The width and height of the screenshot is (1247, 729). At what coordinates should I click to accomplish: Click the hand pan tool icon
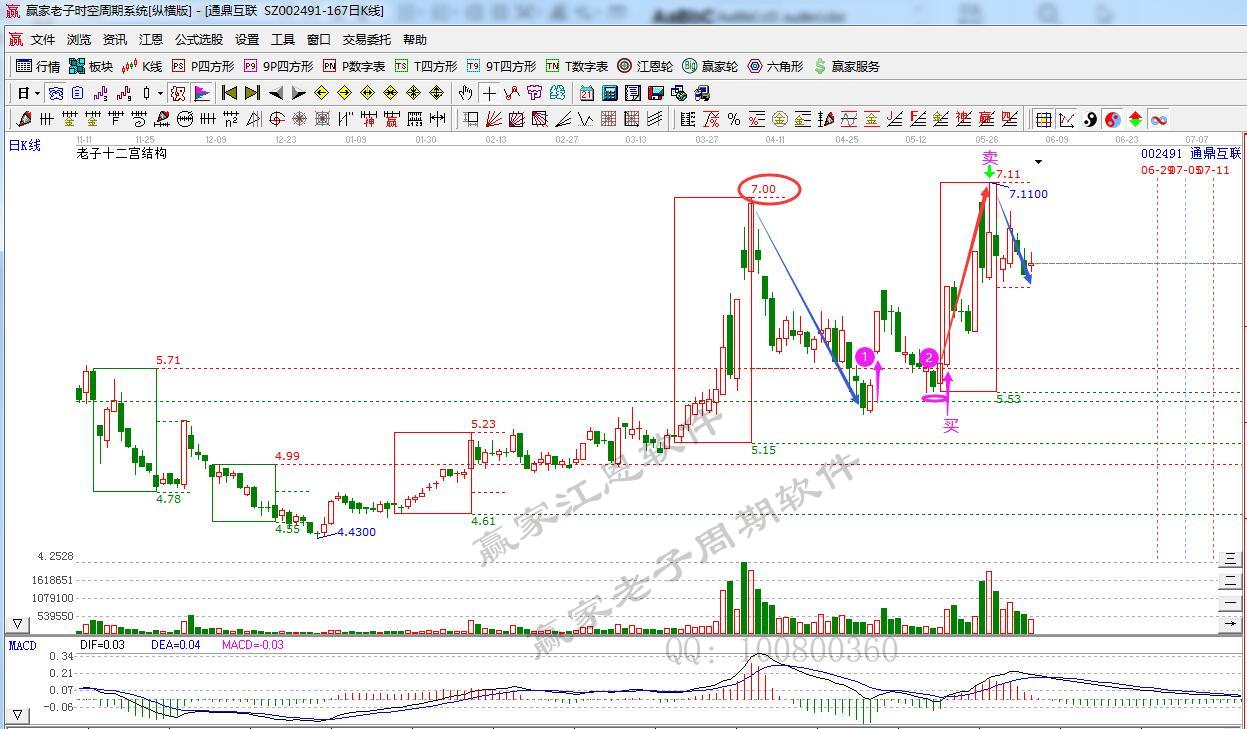tap(465, 93)
